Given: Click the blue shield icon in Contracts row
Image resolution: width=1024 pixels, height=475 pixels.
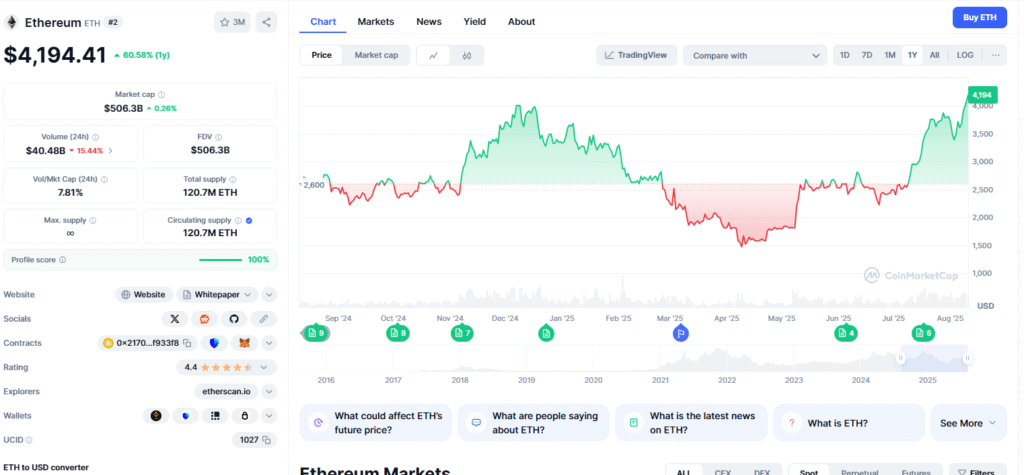Looking at the screenshot, I should (214, 343).
